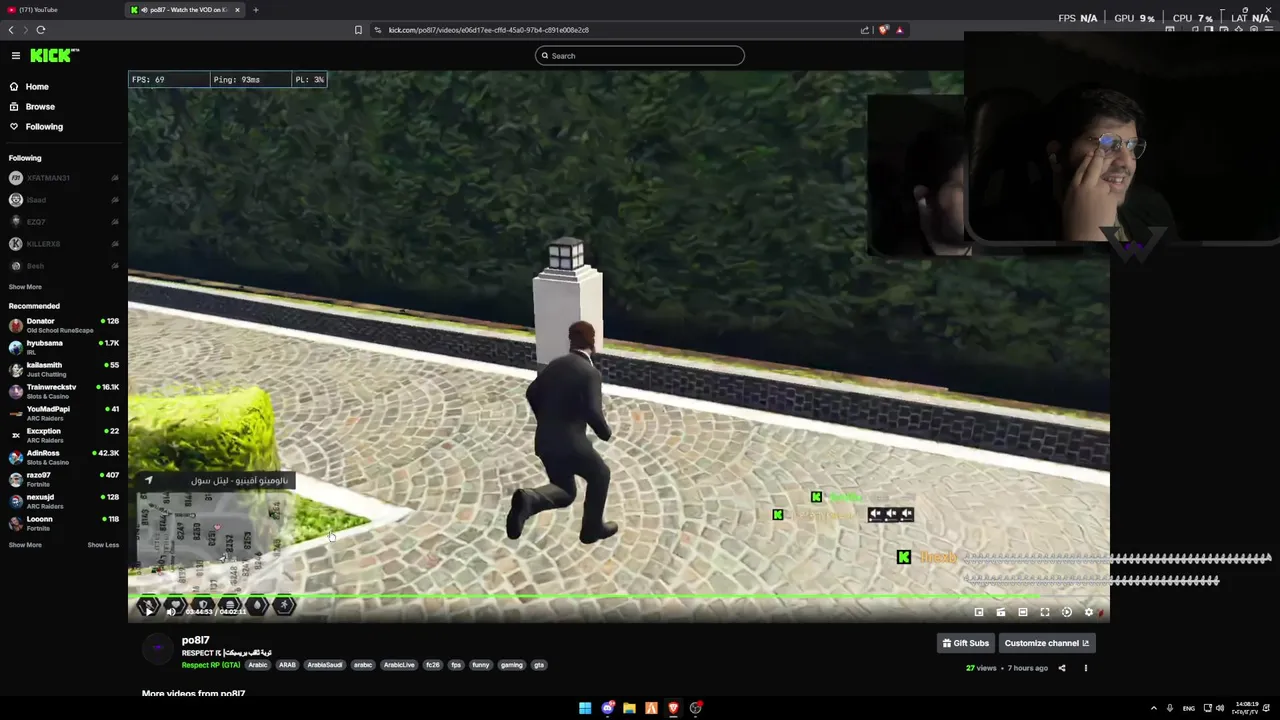This screenshot has height=720, width=1280.
Task: Focus the Kick search field
Action: (x=640, y=56)
